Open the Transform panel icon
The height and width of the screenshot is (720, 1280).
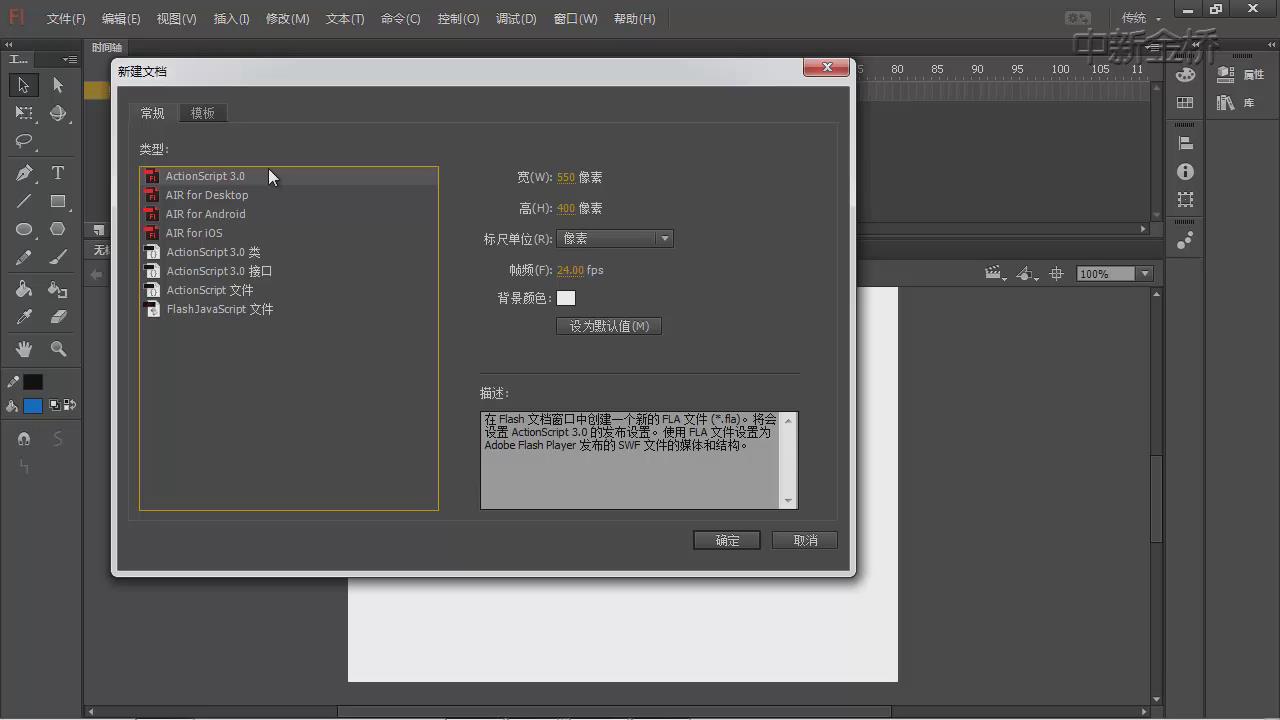1185,199
